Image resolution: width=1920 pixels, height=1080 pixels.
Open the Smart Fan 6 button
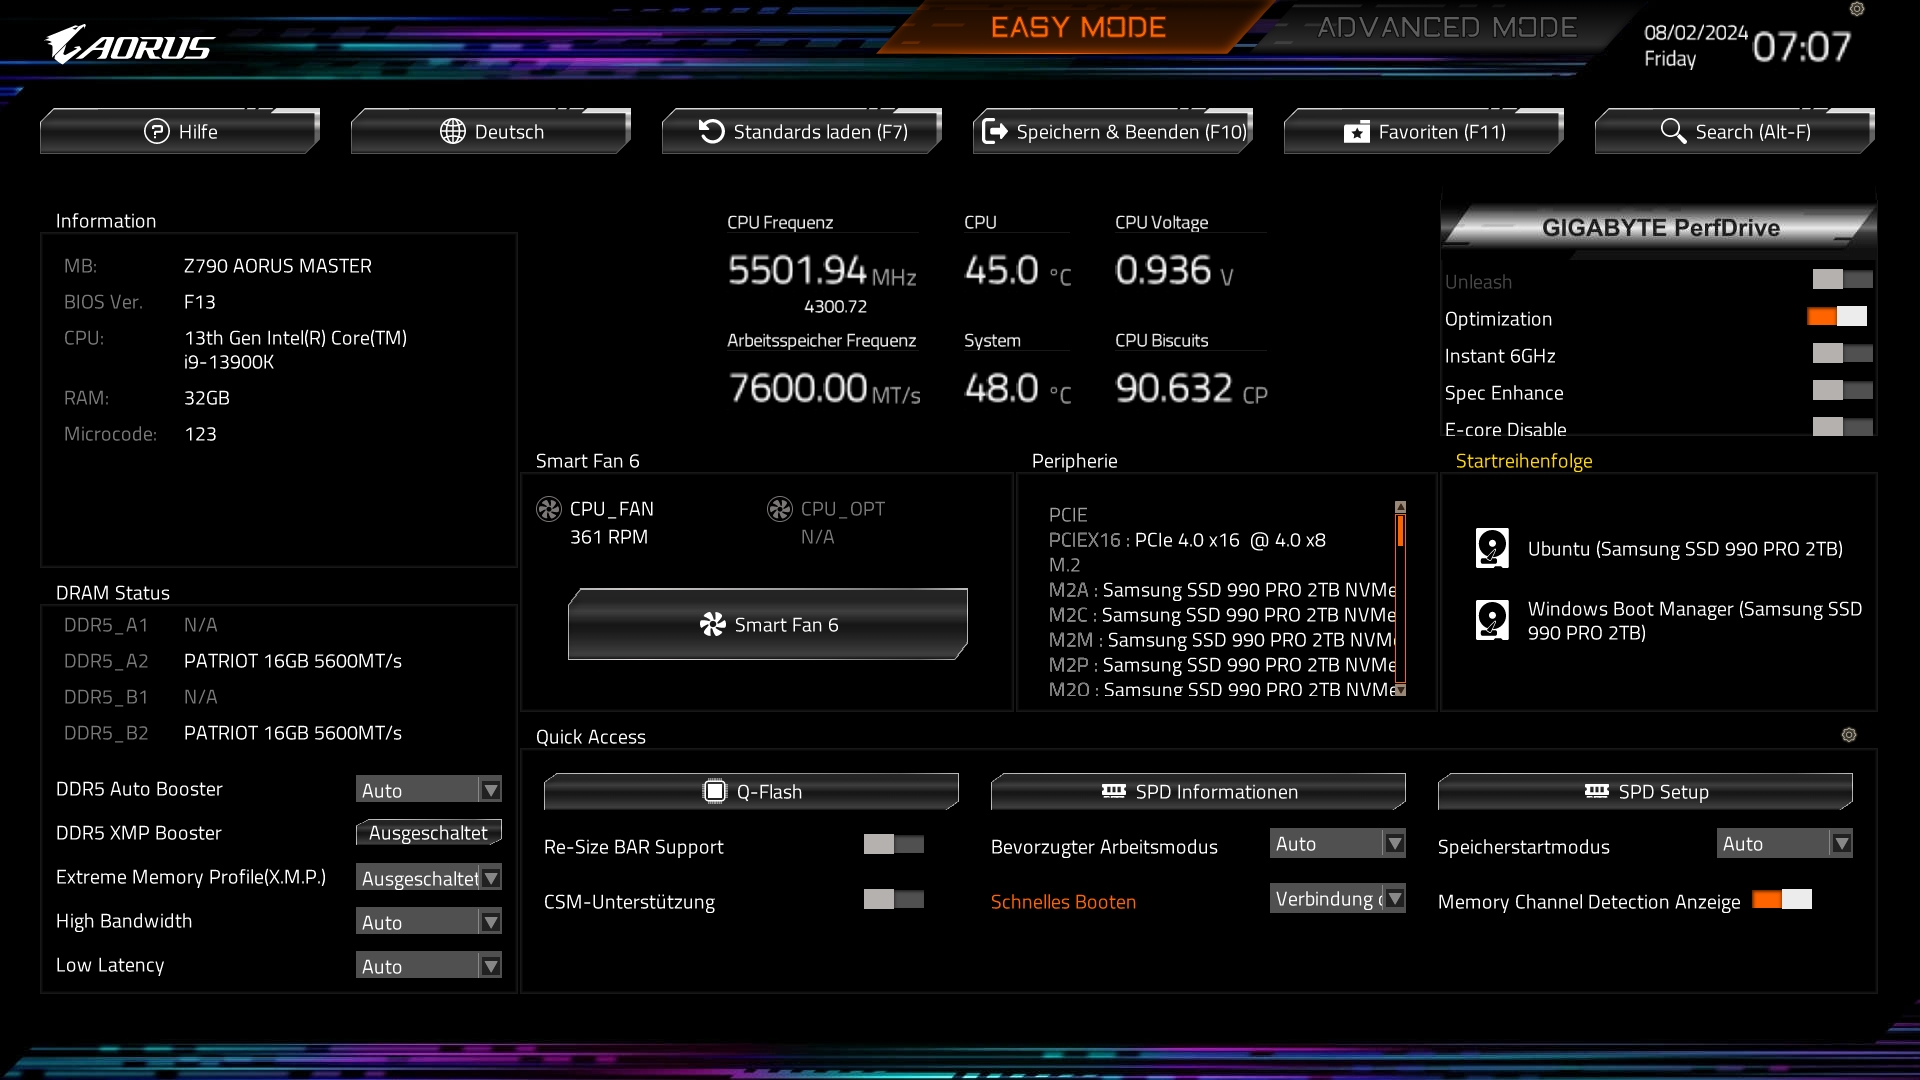pyautogui.click(x=768, y=625)
